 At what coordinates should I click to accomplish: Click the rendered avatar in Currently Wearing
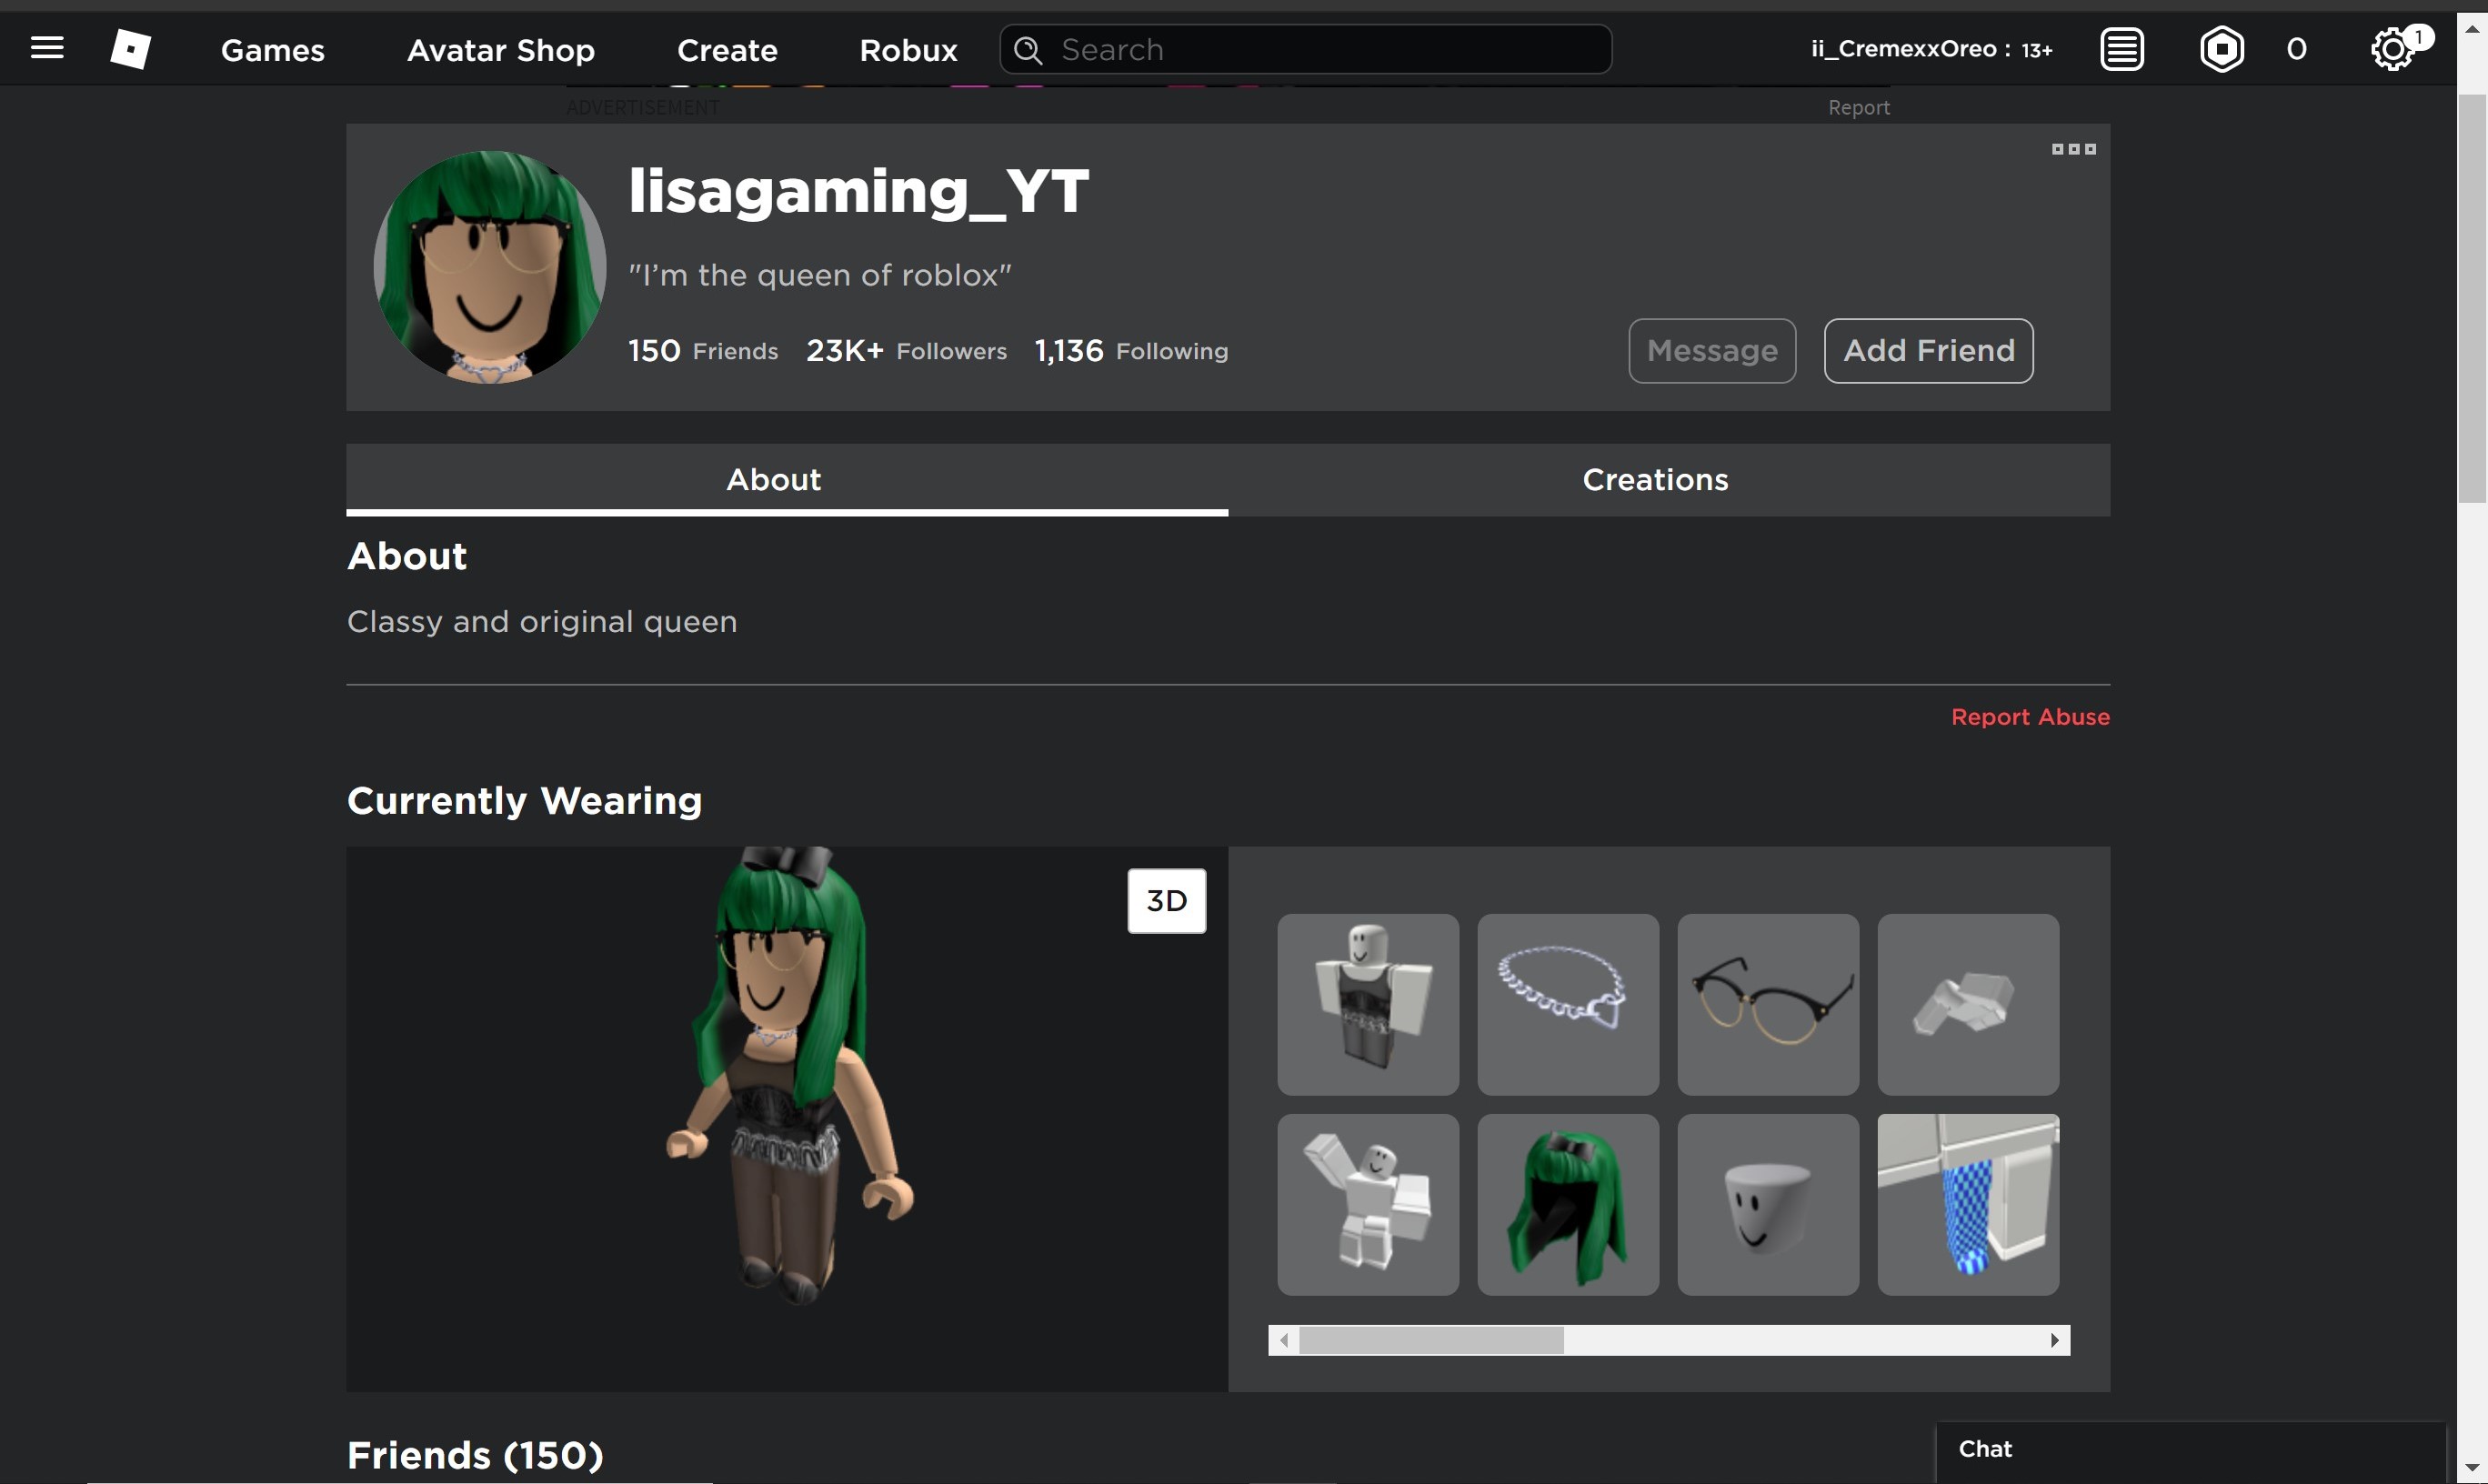tap(790, 1075)
